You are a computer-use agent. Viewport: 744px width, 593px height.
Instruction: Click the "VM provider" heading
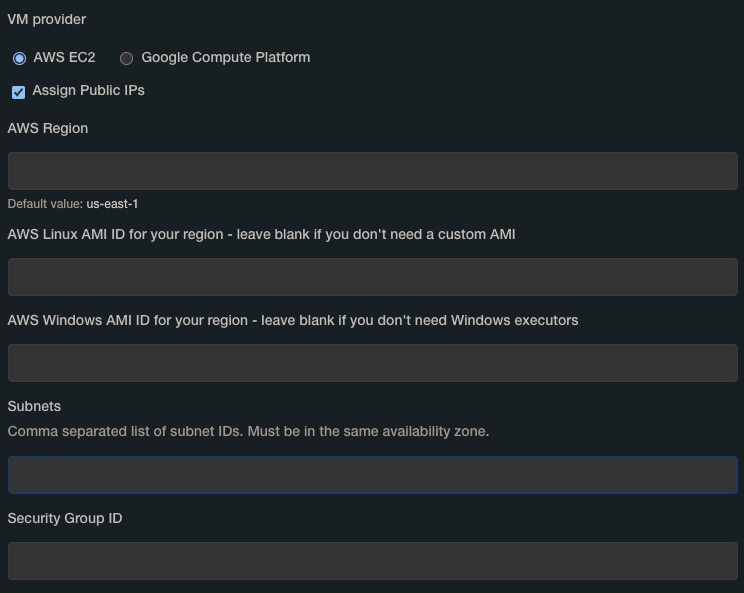pos(47,19)
